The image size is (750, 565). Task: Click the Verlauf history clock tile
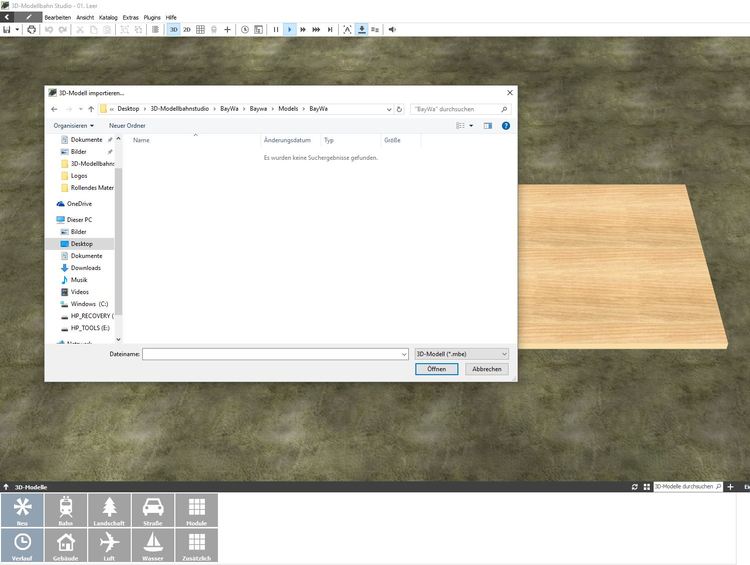pyautogui.click(x=22, y=545)
